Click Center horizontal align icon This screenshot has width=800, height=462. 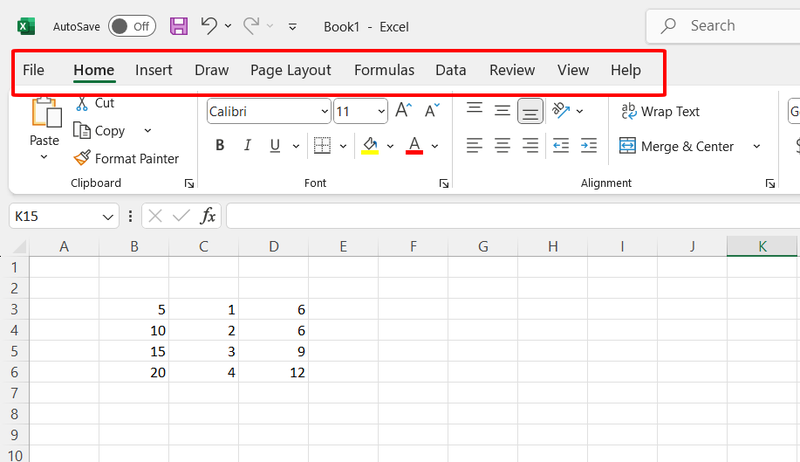(502, 146)
